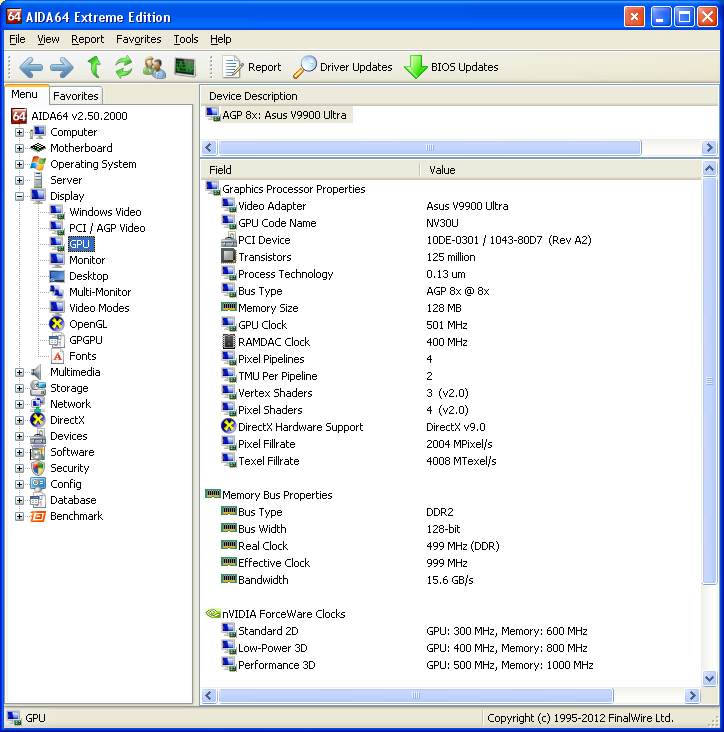This screenshot has width=724, height=732.
Task: Select AGP 8x: Asus V9900 Ultra device
Action: coord(278,115)
